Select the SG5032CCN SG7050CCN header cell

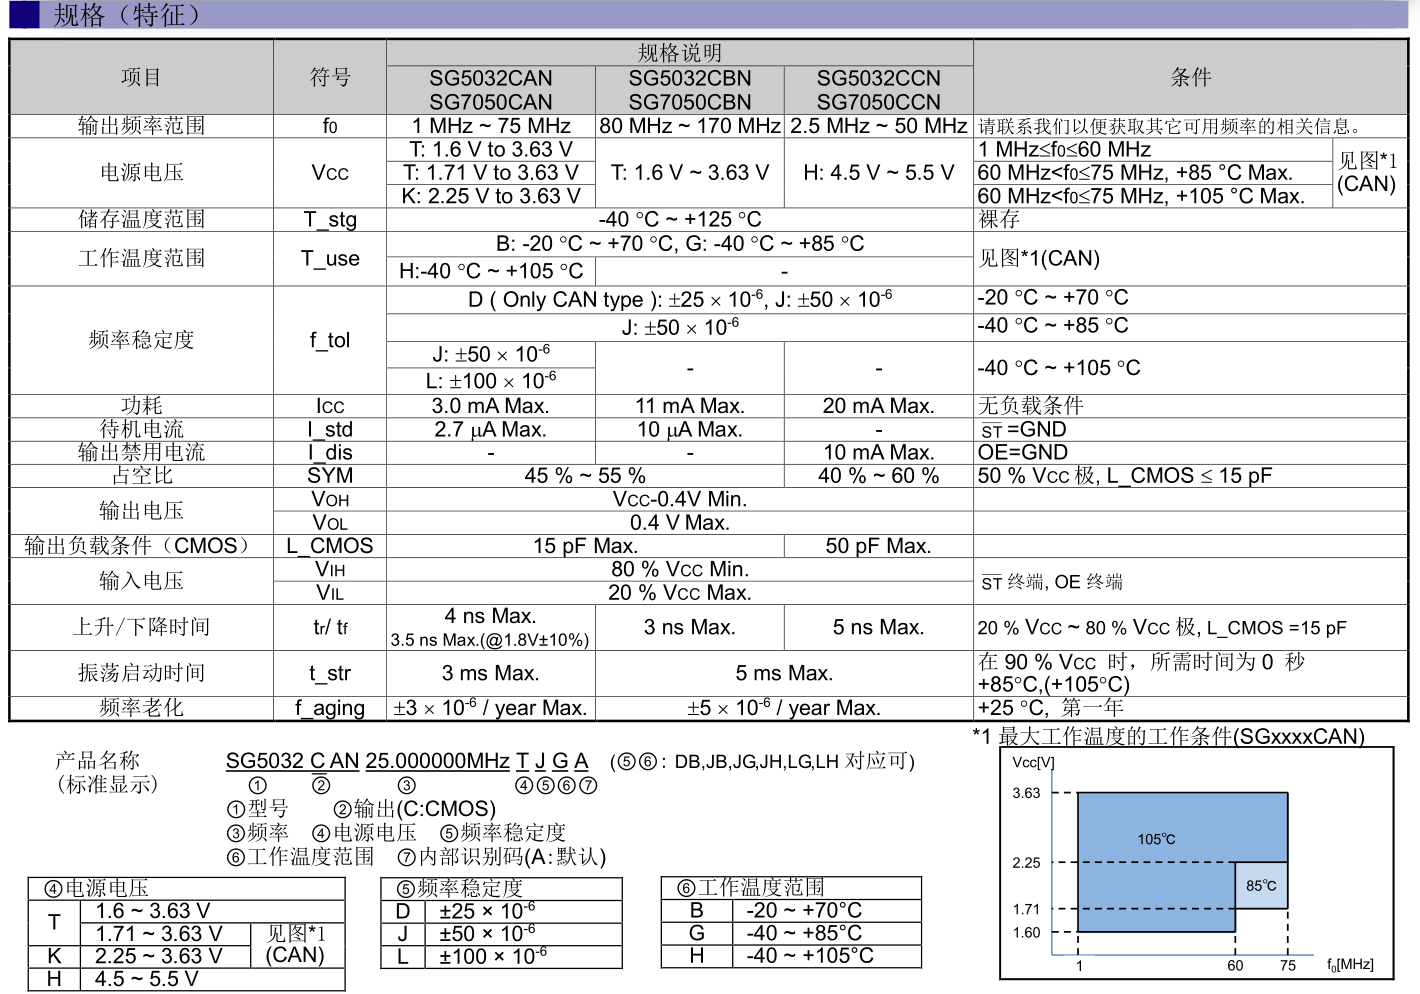pos(879,90)
